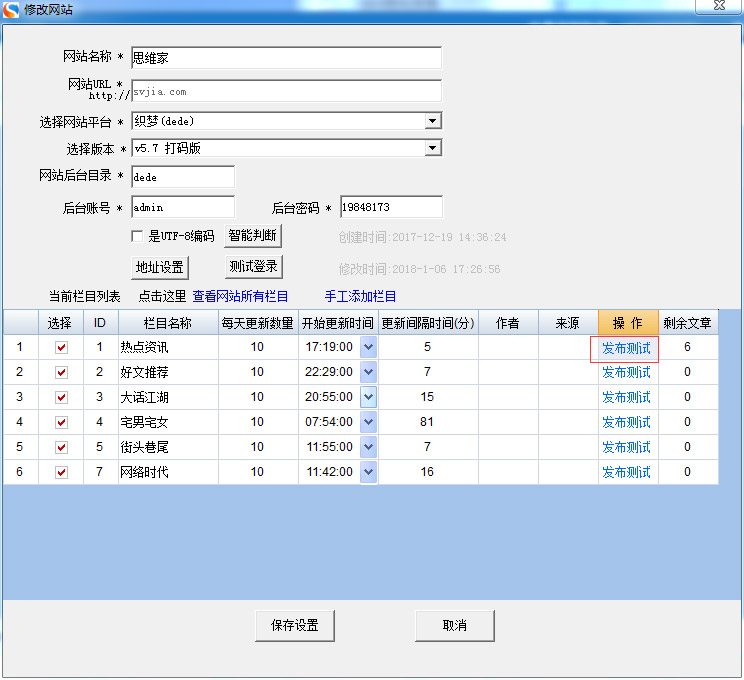Focus the 后台密码 input field
The width and height of the screenshot is (744, 680).
point(391,207)
